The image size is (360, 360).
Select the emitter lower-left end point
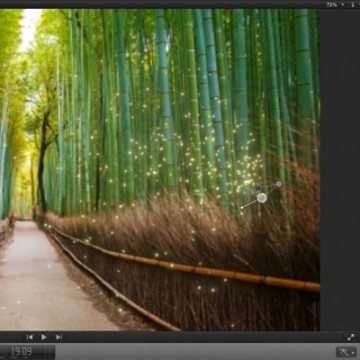(242, 207)
